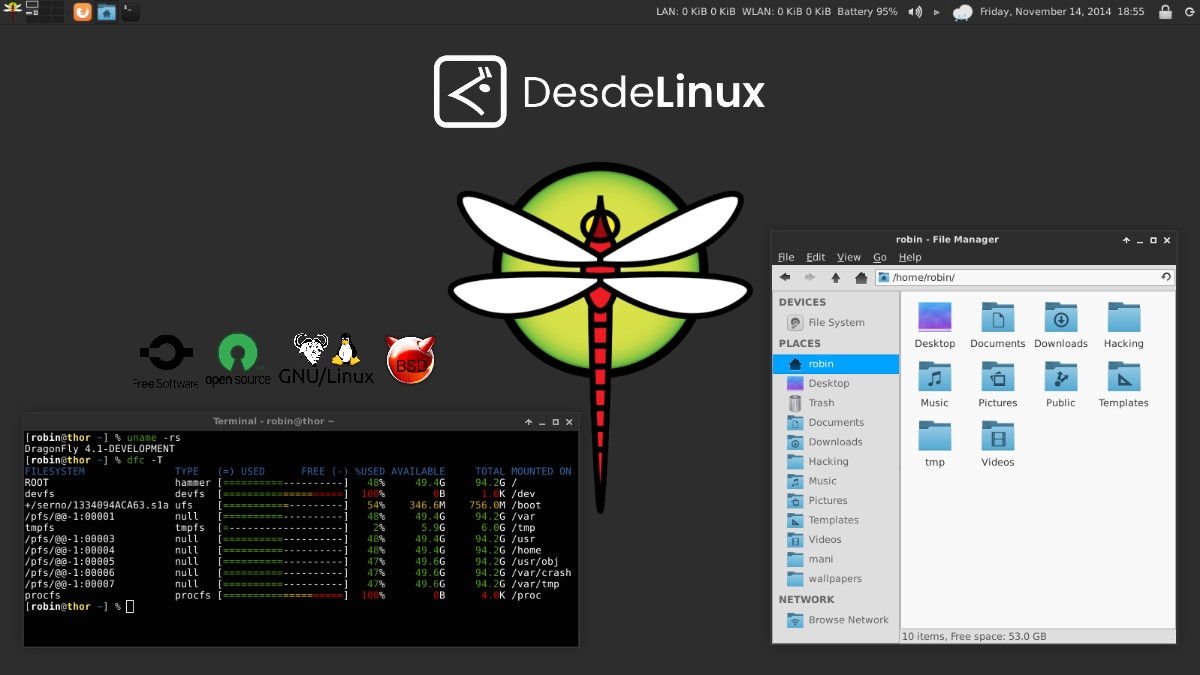Go back in File Manager toolbar
The image size is (1200, 675).
tap(785, 277)
